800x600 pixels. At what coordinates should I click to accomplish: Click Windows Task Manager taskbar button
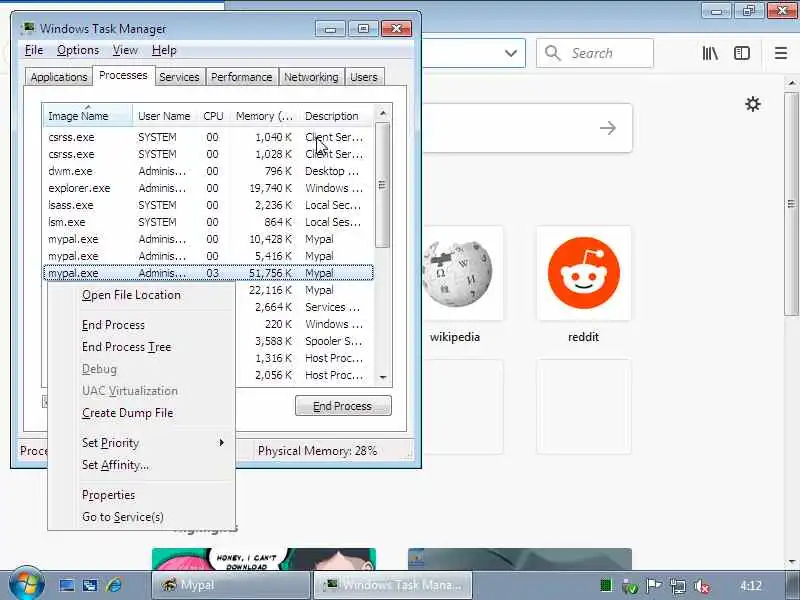click(x=393, y=585)
